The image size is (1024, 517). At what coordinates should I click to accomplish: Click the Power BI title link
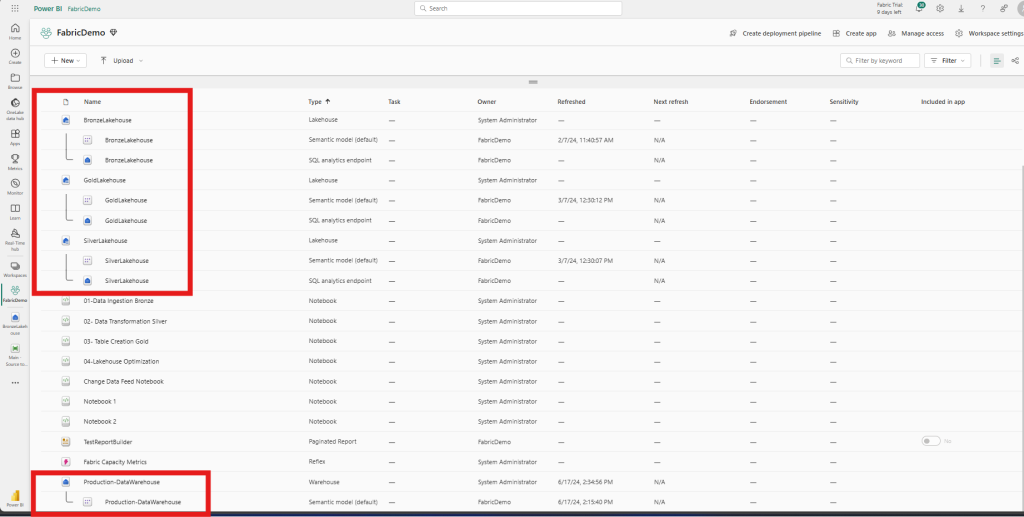(48, 8)
